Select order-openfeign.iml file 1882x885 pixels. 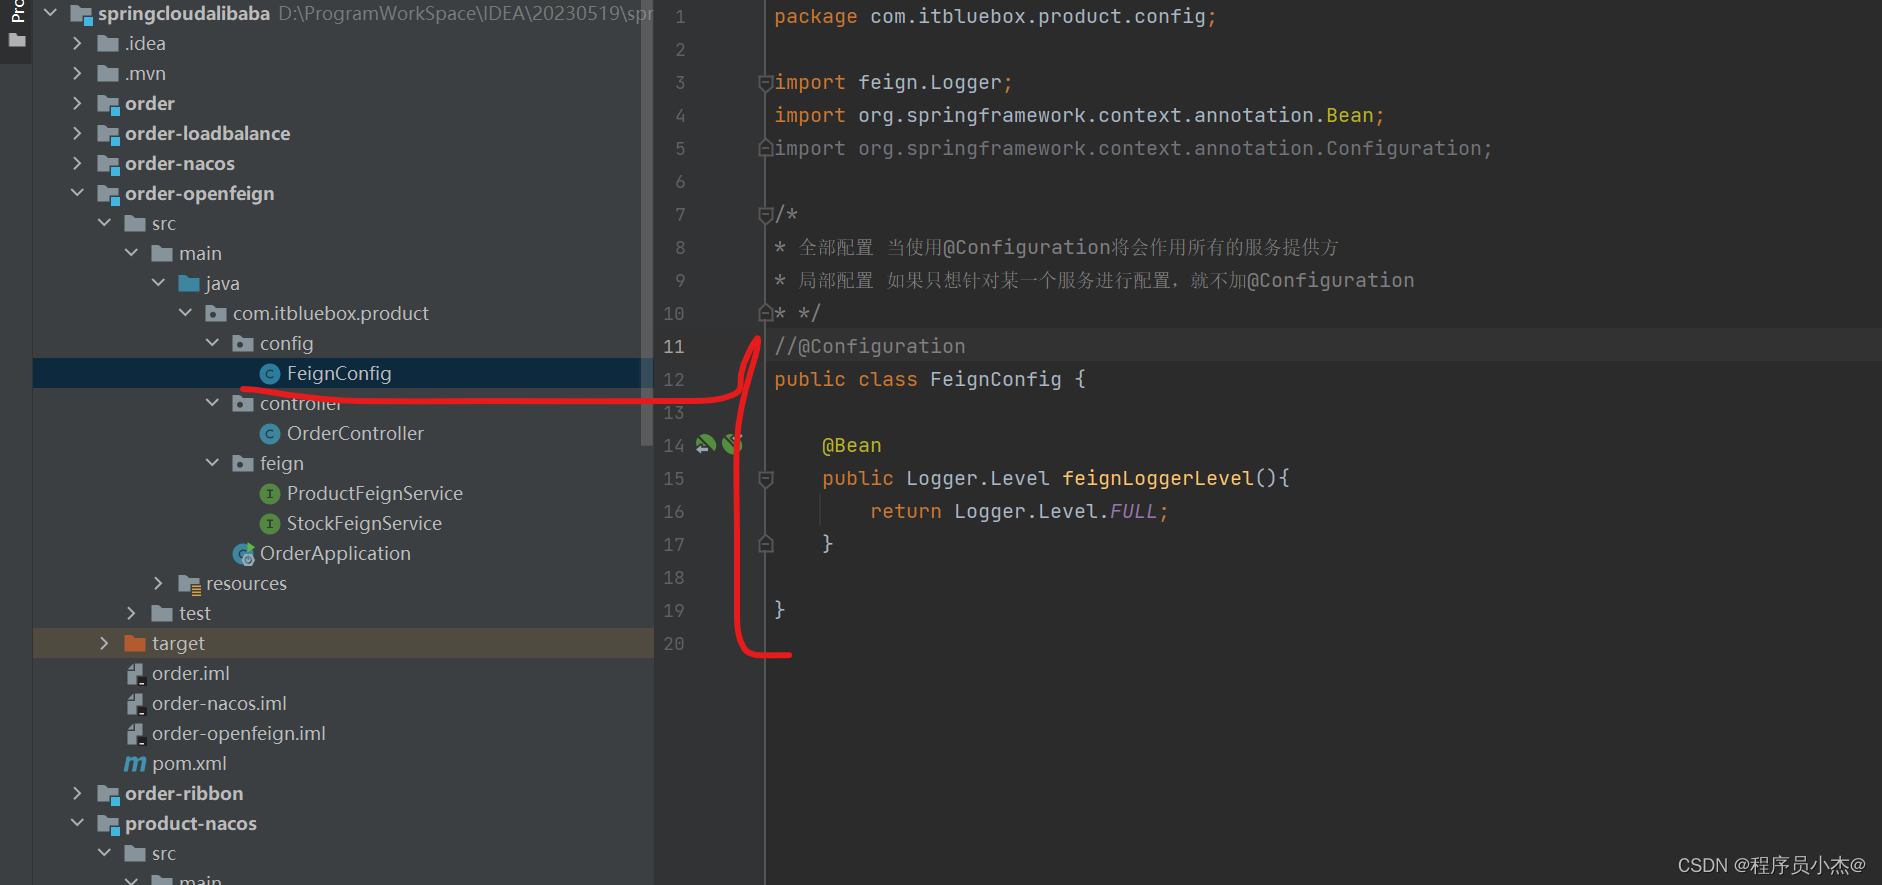pyautogui.click(x=239, y=733)
